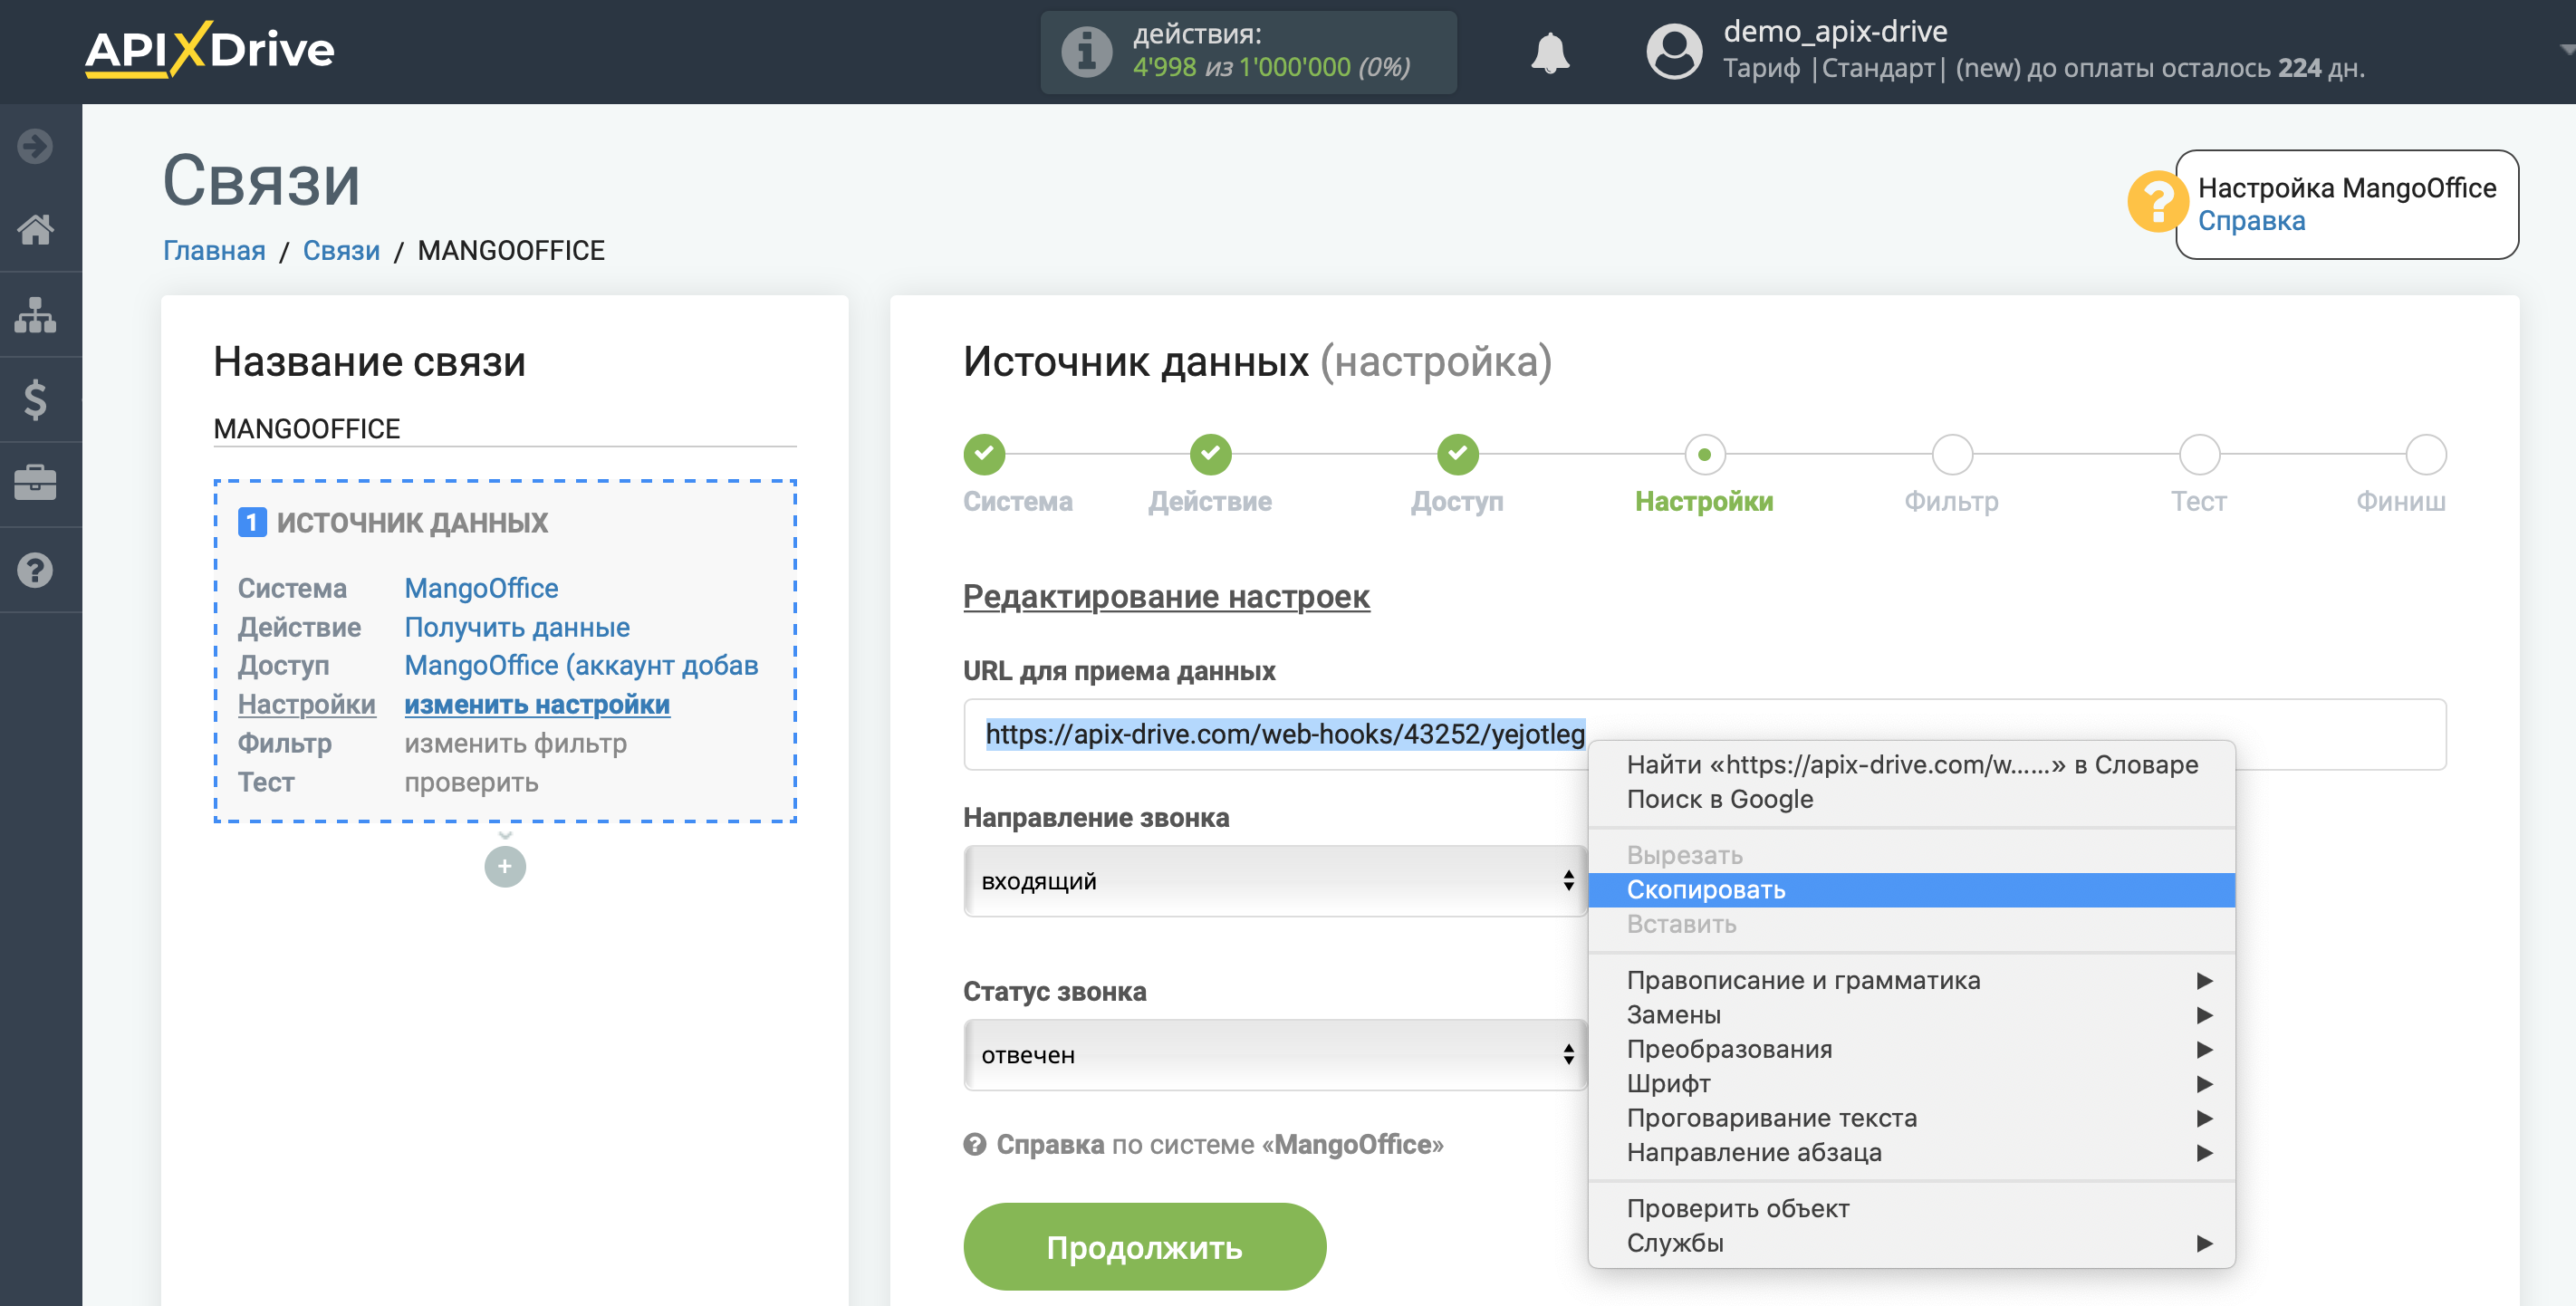
Task: Expand Проговаривание текста submenu
Action: click(1911, 1118)
